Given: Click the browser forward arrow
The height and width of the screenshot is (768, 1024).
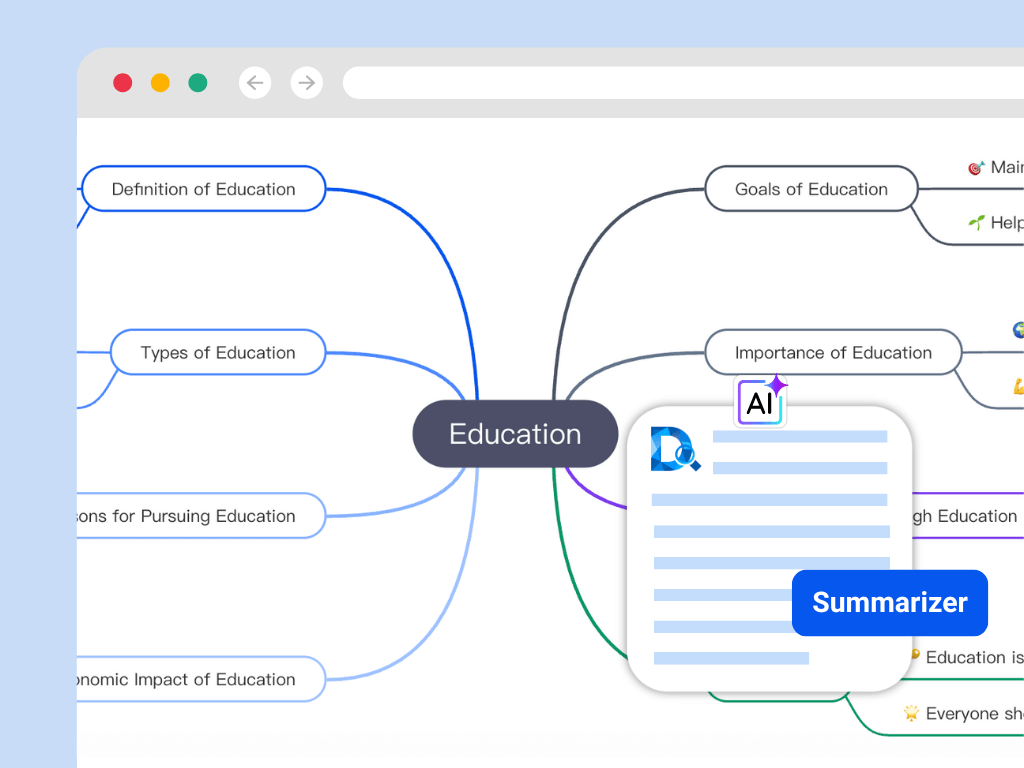Looking at the screenshot, I should pyautogui.click(x=307, y=83).
